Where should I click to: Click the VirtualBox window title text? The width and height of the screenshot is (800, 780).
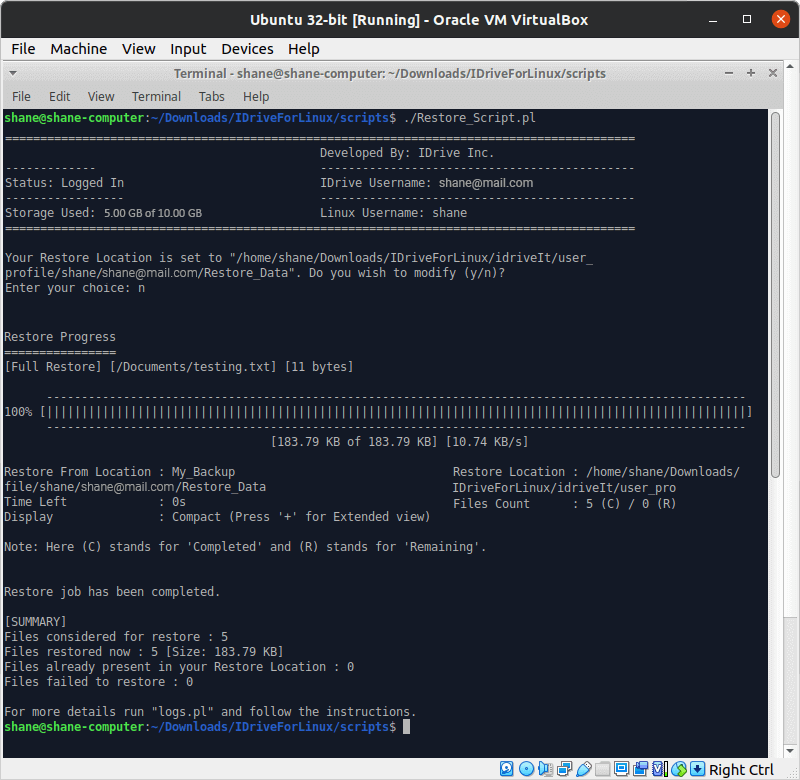pyautogui.click(x=419, y=20)
